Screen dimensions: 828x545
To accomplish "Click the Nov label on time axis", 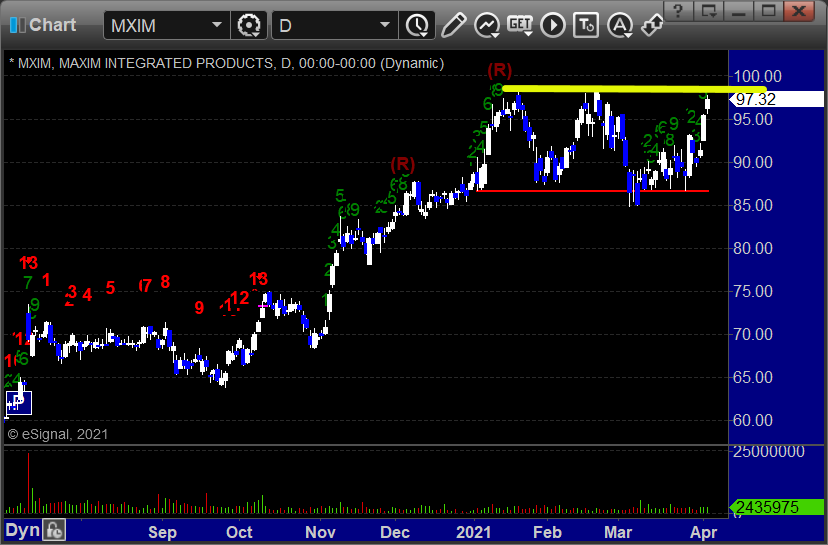I will (x=321, y=532).
